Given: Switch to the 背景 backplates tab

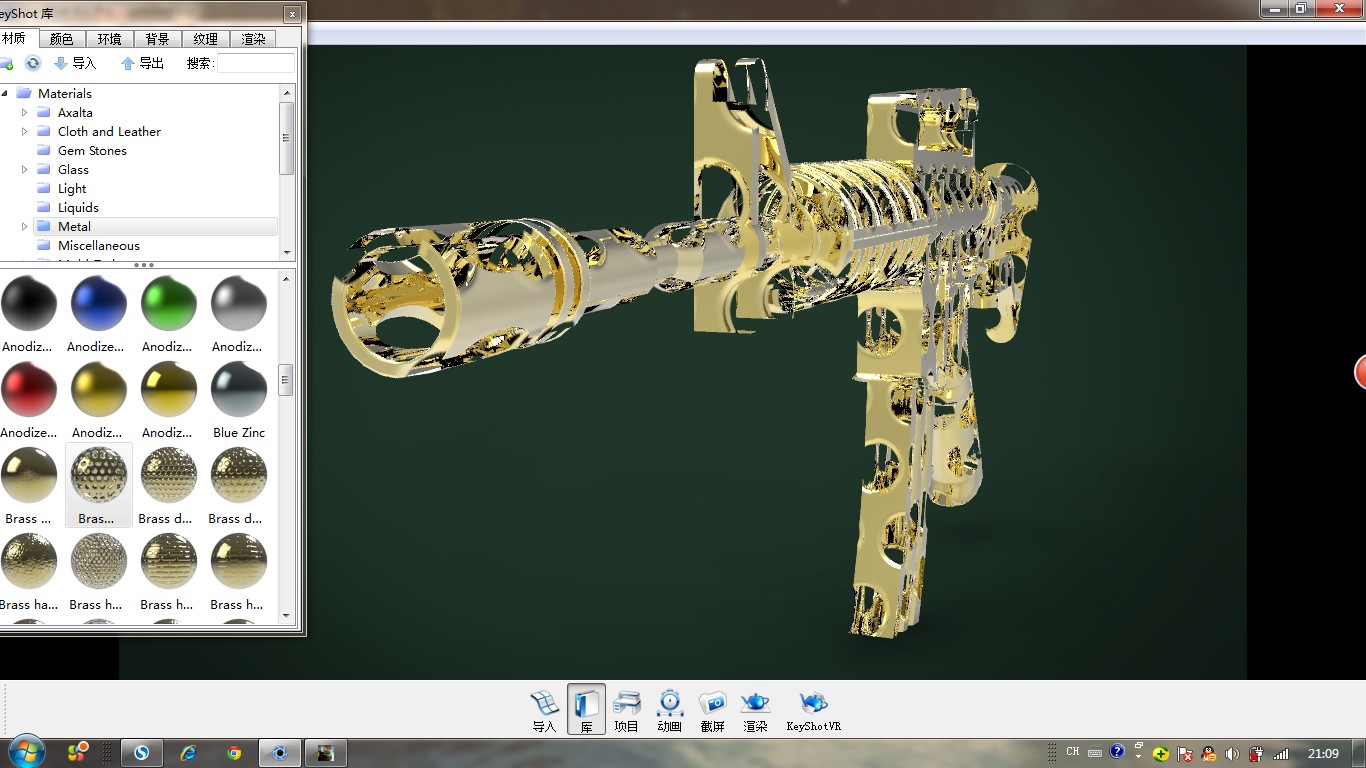Looking at the screenshot, I should (x=158, y=39).
